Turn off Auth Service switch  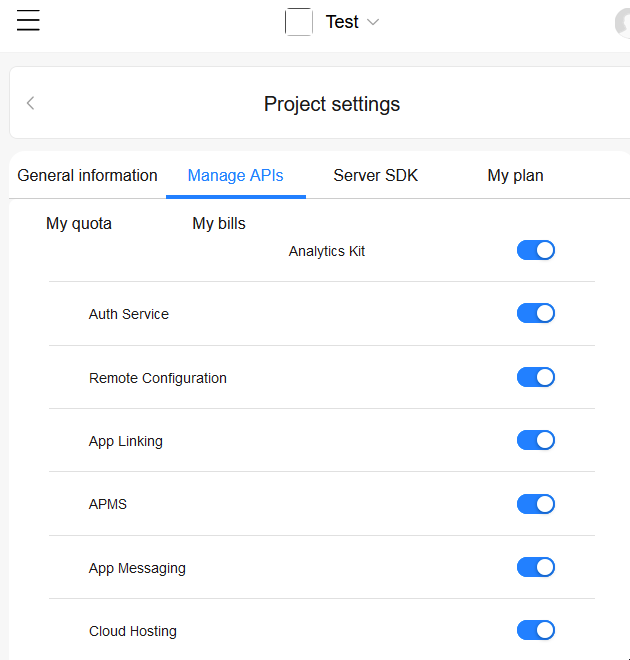[536, 313]
